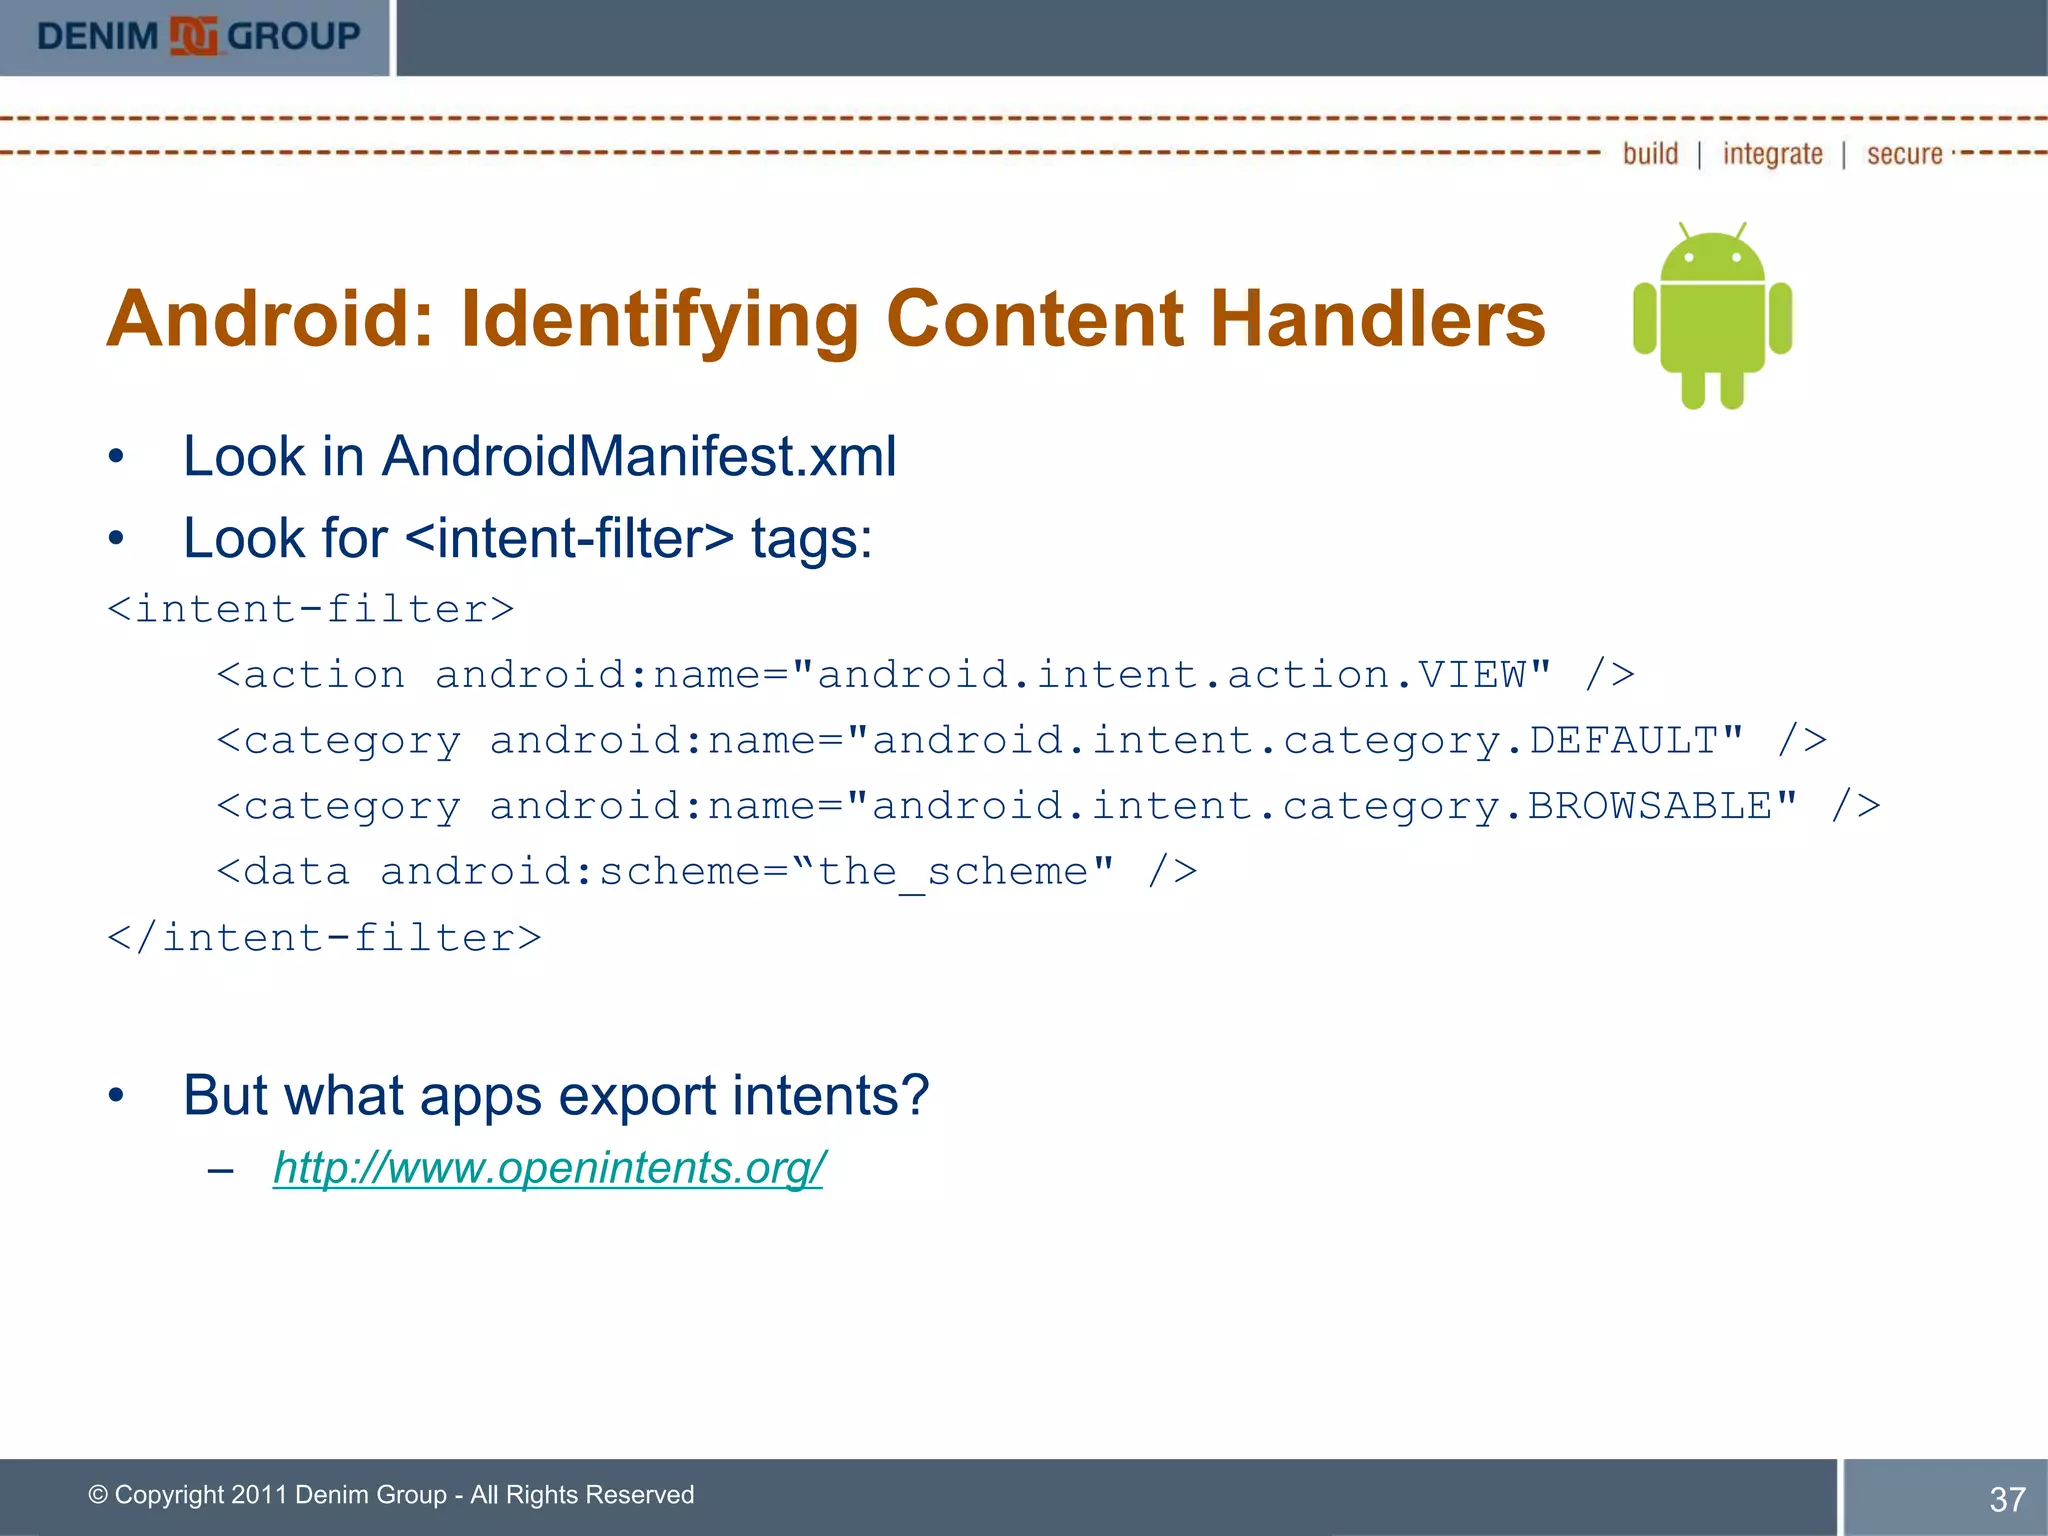Click the category.DEFAULT code line
The height and width of the screenshot is (1536, 2048).
click(x=1021, y=741)
